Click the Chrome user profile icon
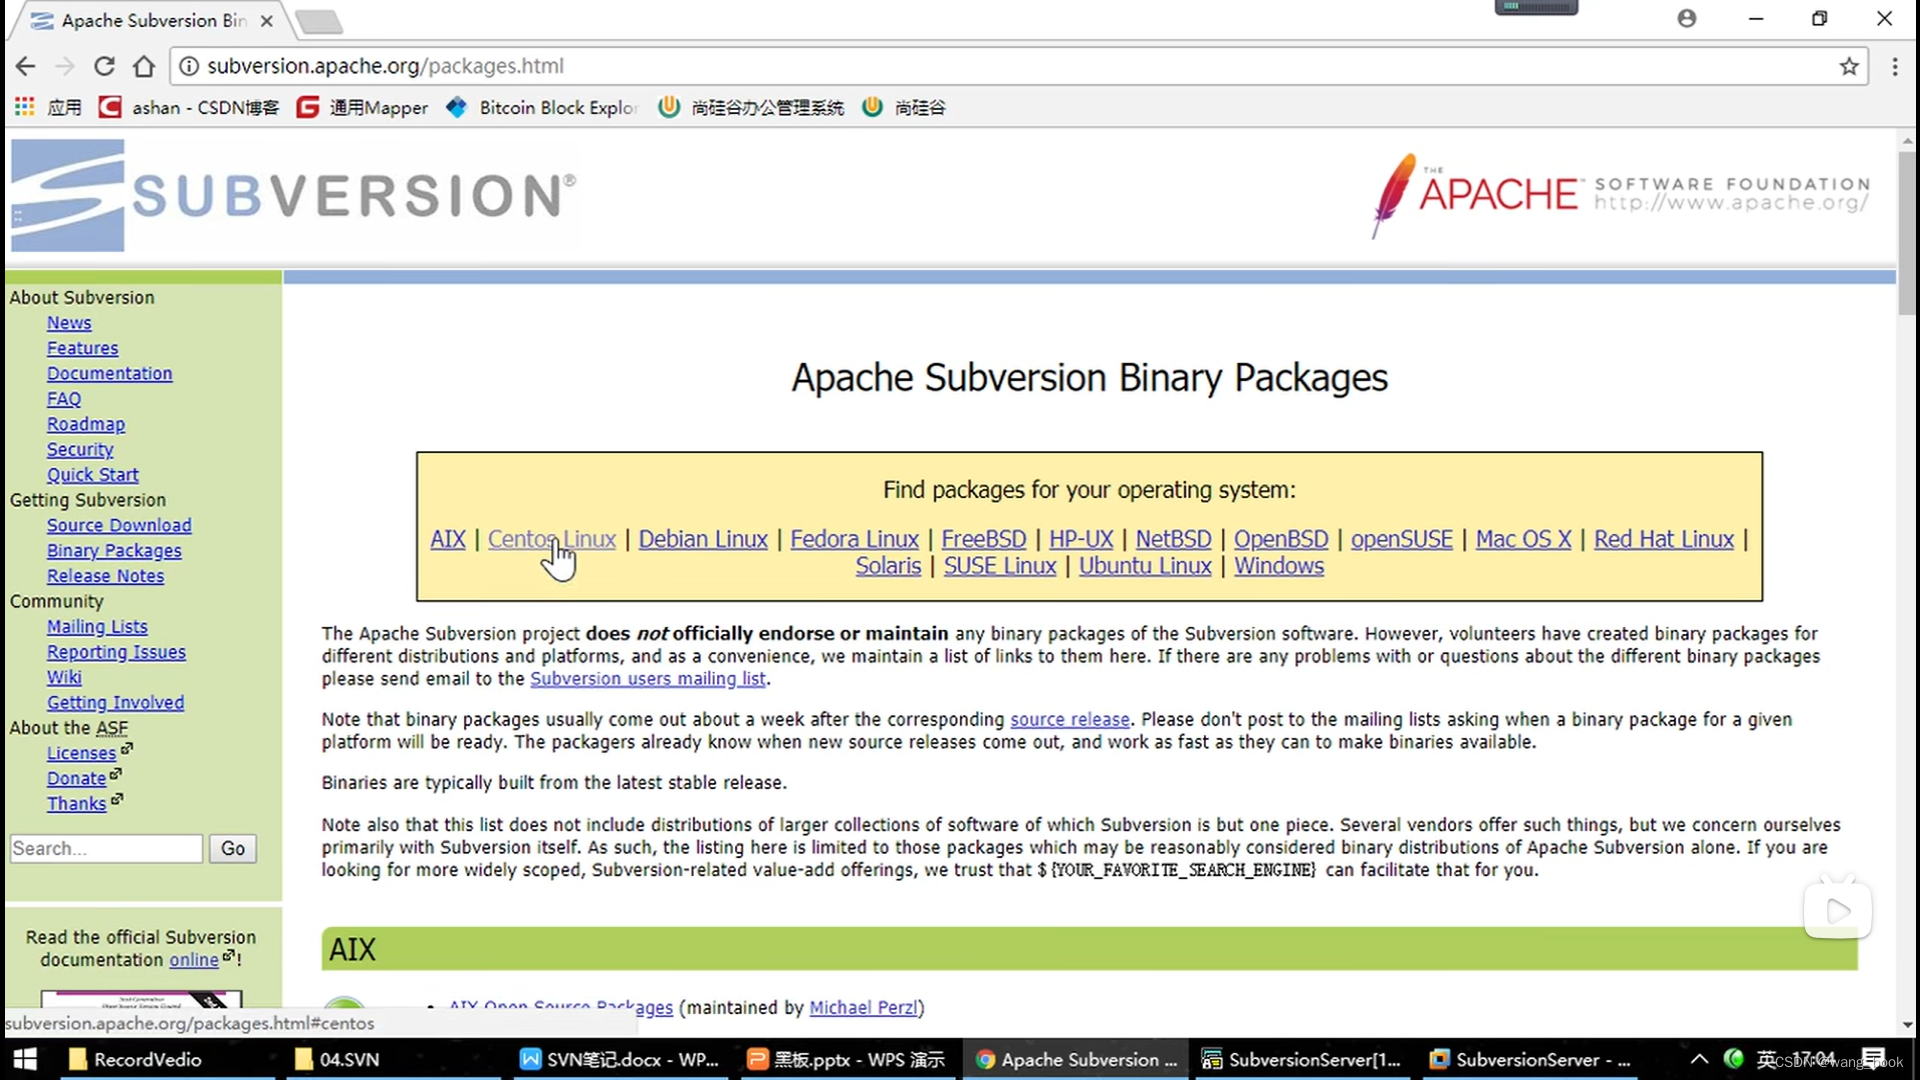This screenshot has width=1920, height=1080. pyautogui.click(x=1686, y=18)
